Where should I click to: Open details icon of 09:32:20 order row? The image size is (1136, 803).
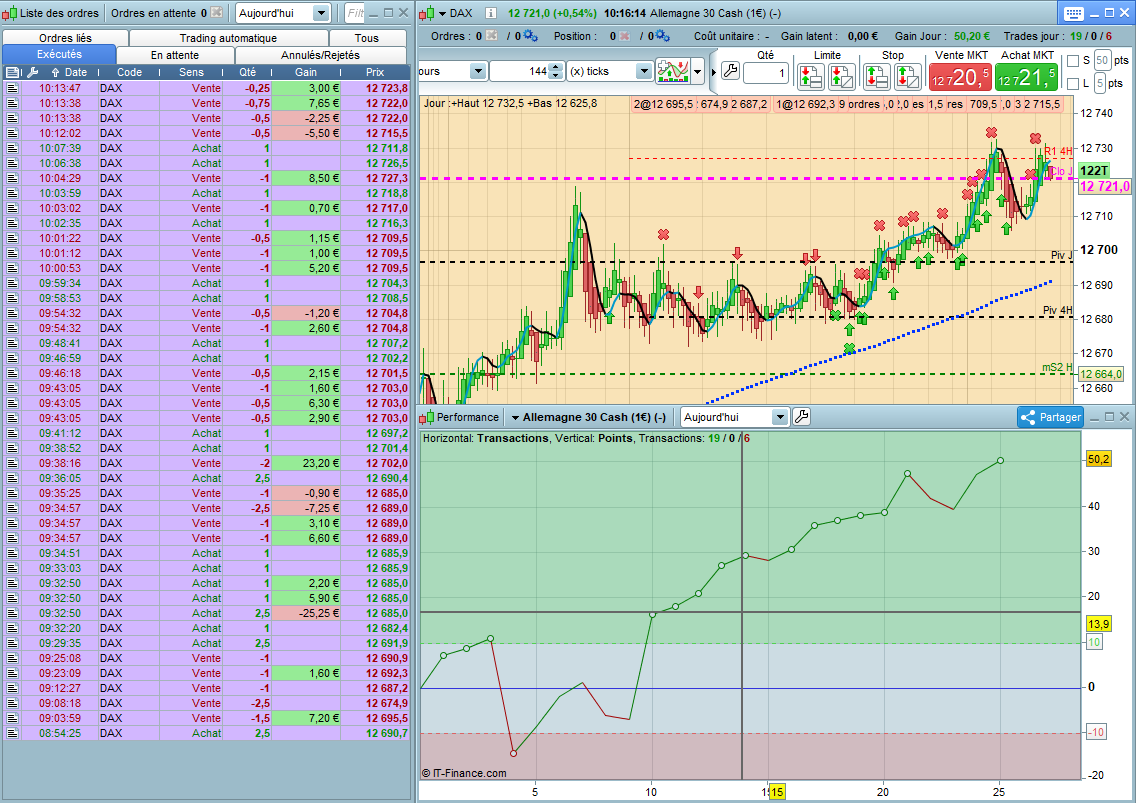point(12,628)
